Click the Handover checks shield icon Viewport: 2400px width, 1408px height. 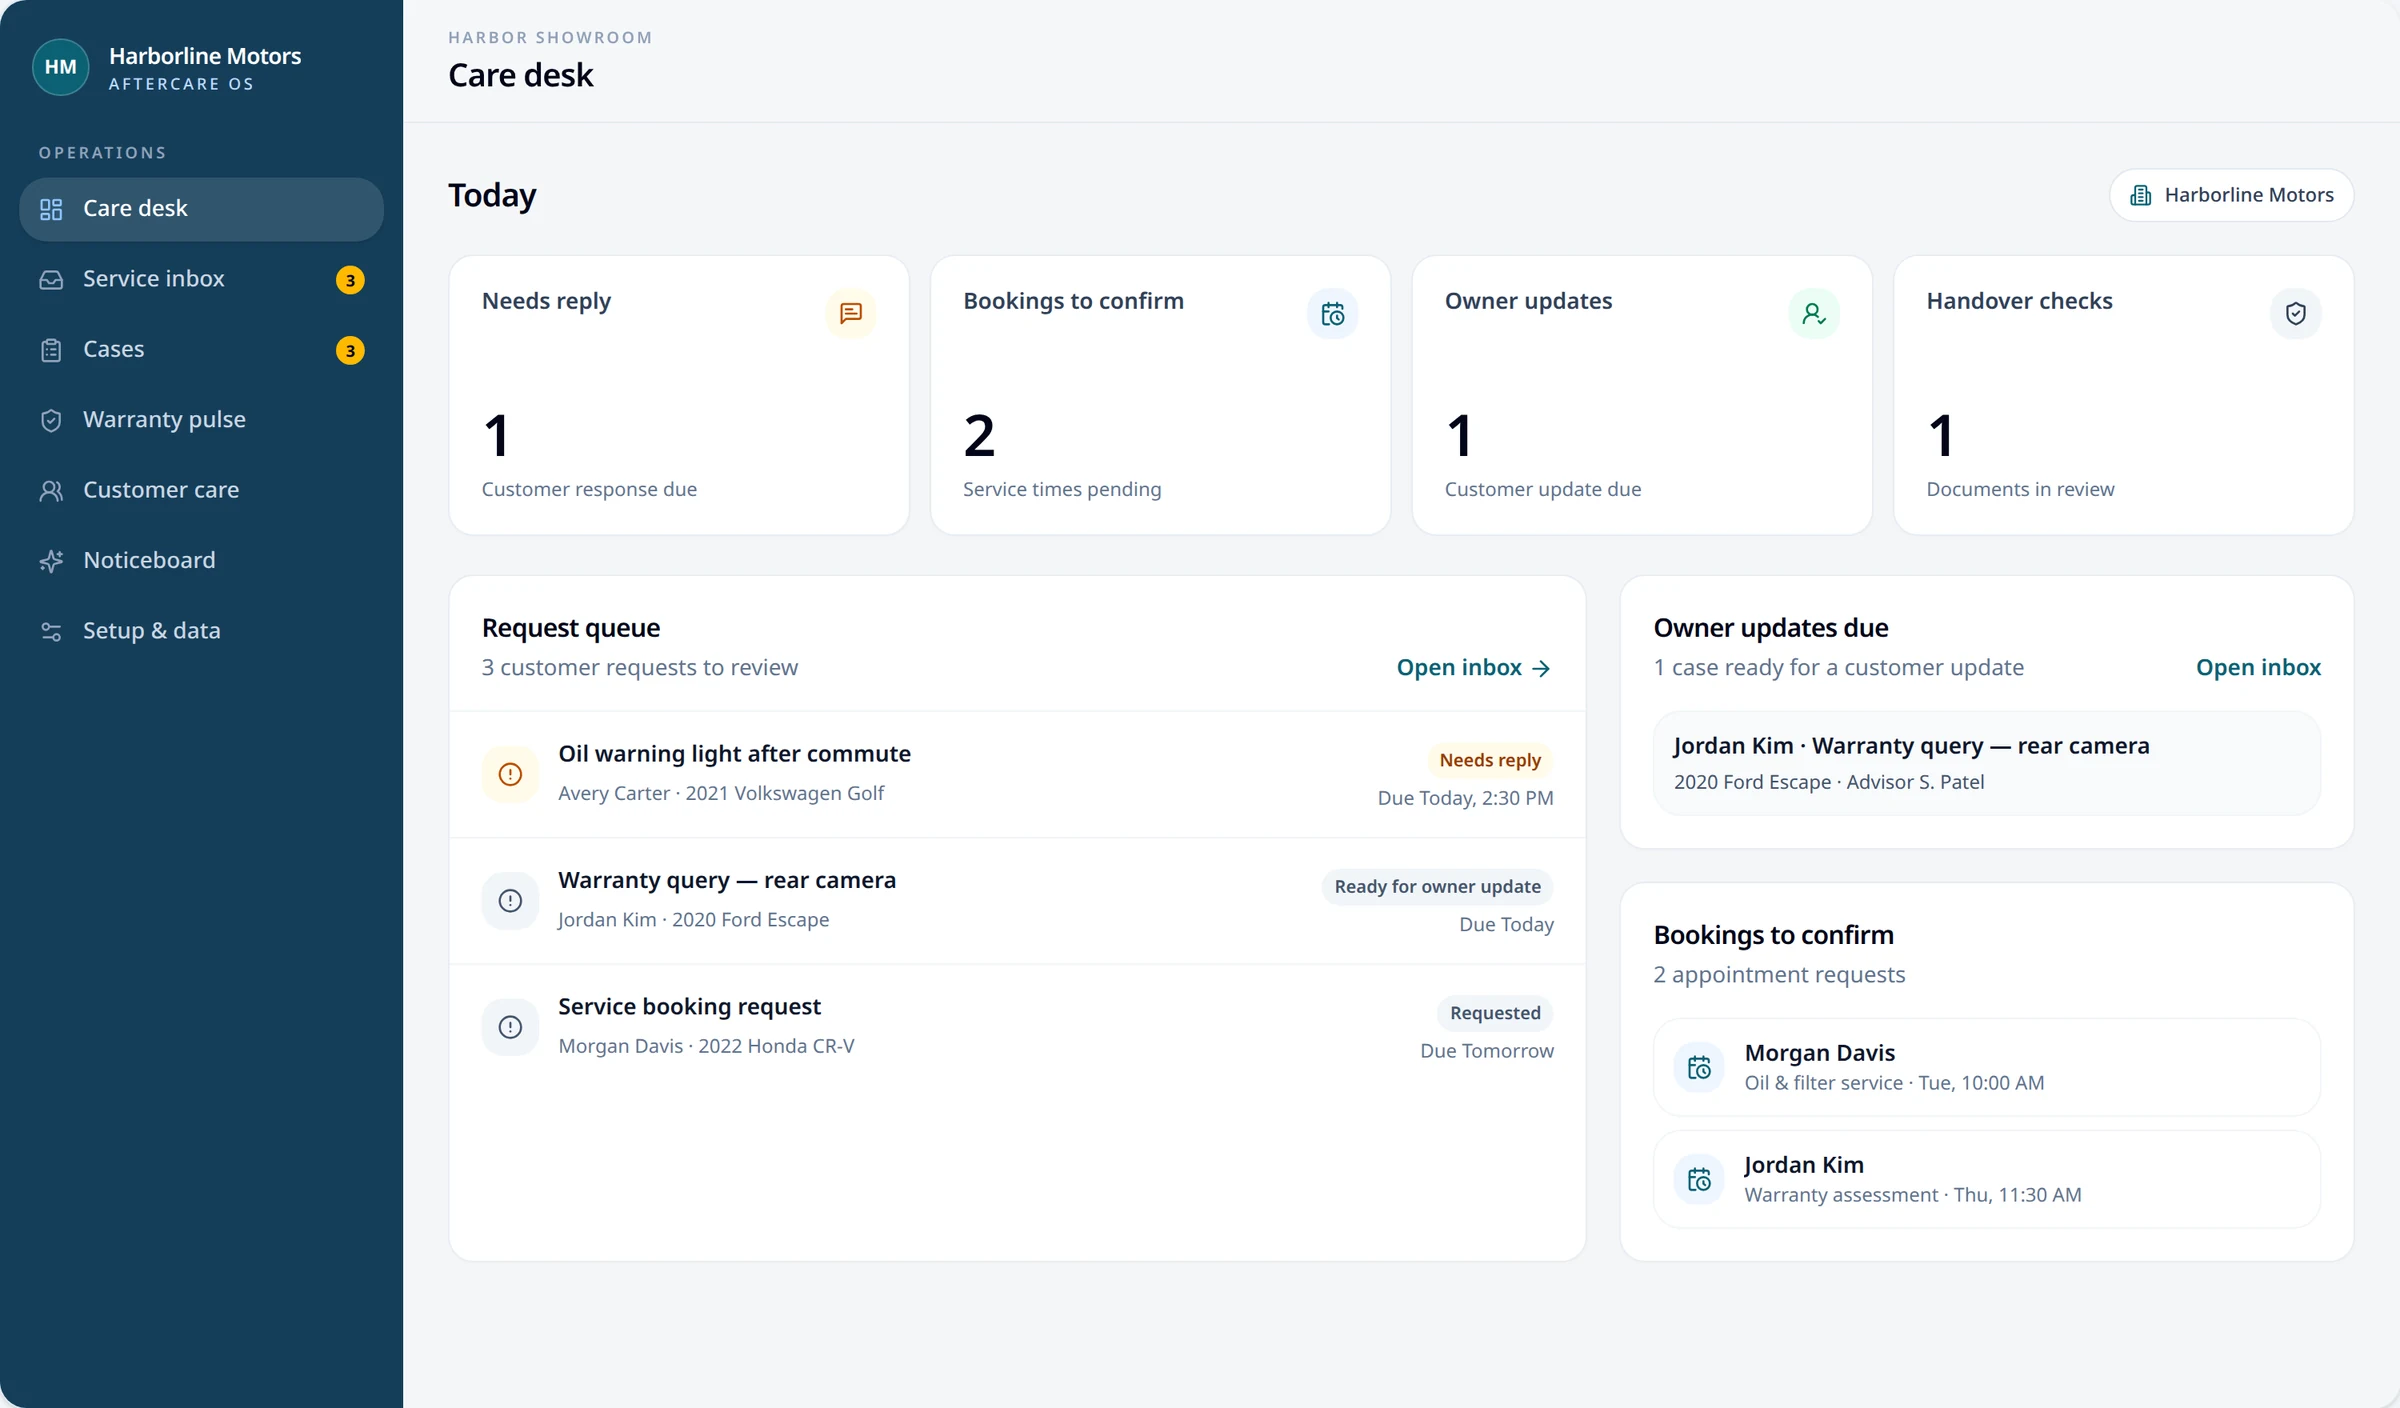coord(2296,314)
